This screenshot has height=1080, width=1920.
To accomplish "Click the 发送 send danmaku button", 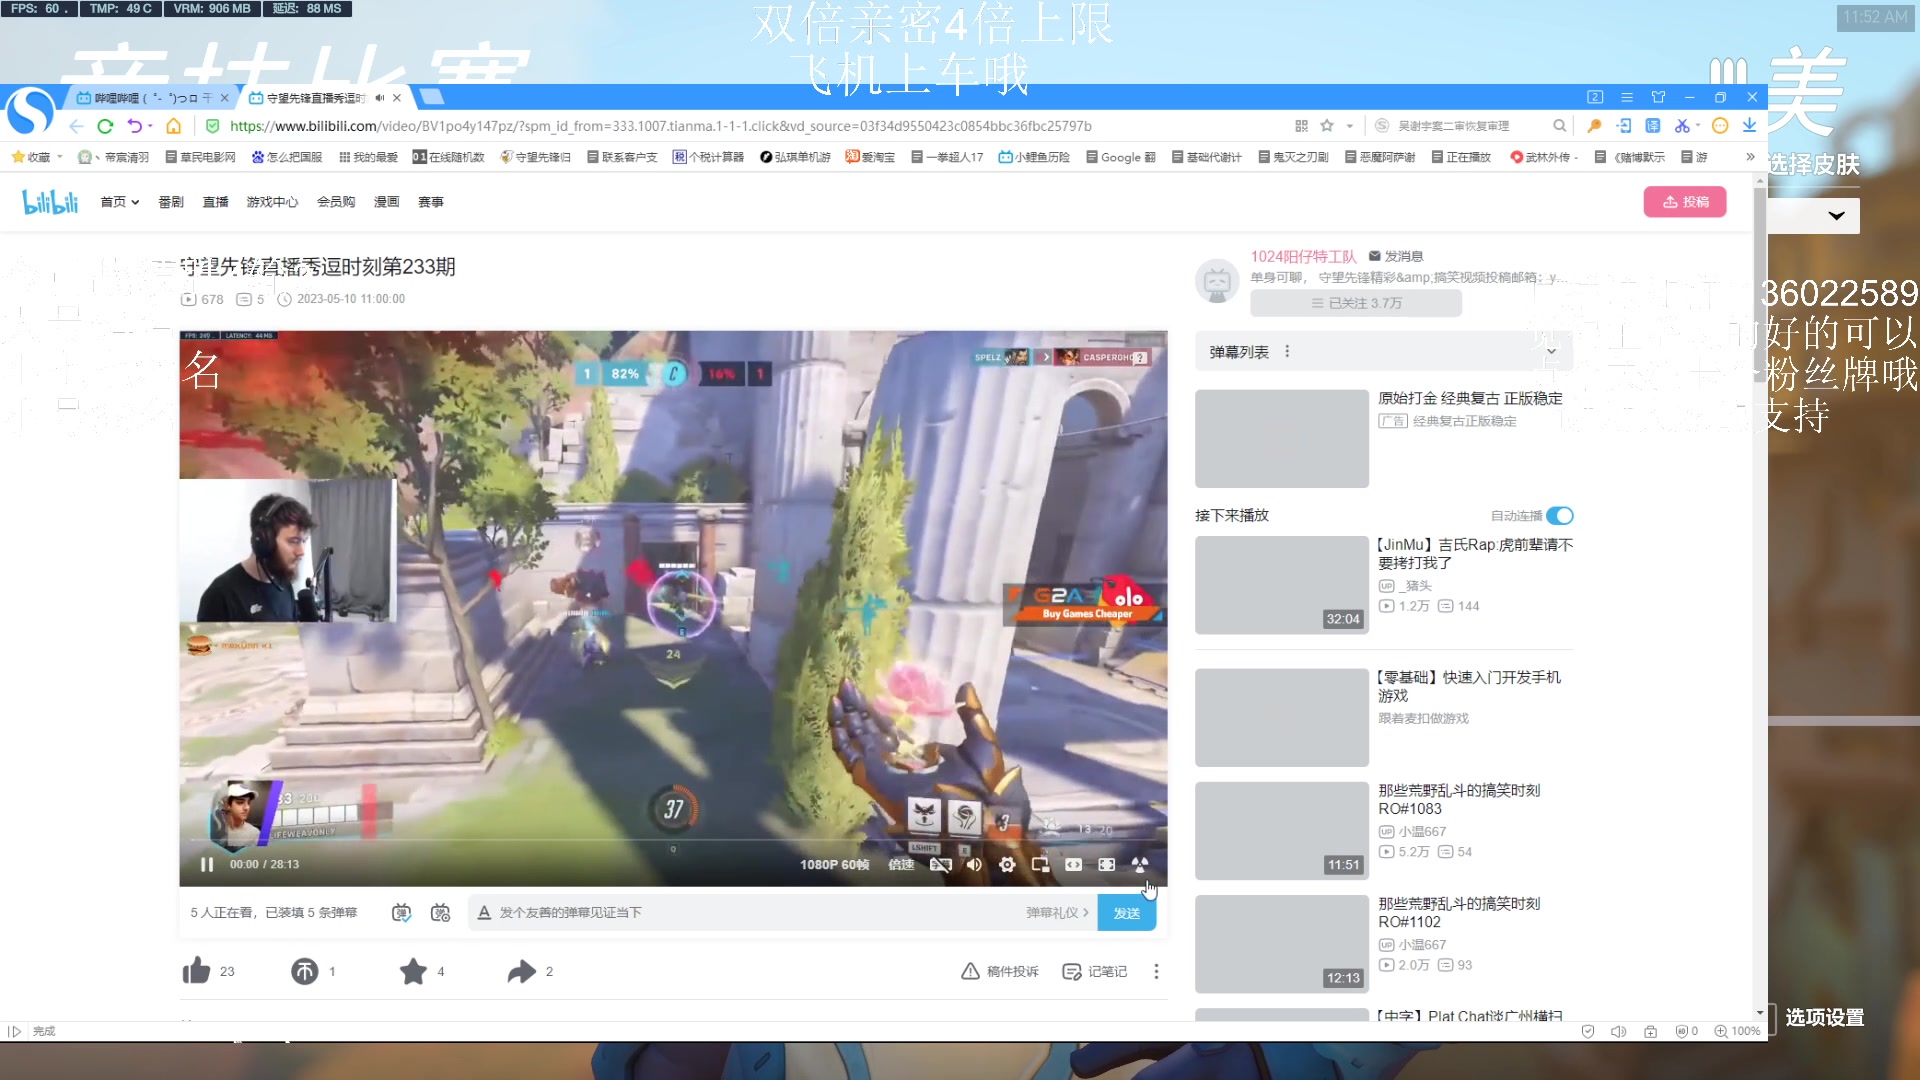I will click(x=1126, y=913).
